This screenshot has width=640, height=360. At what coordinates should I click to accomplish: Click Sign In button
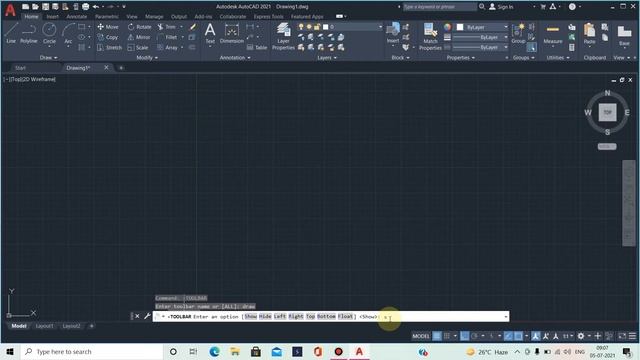tap(501, 7)
